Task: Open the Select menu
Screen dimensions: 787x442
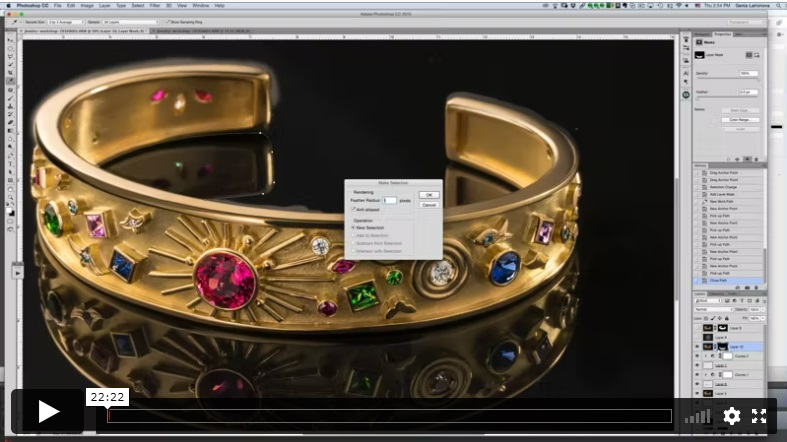Action: point(138,6)
